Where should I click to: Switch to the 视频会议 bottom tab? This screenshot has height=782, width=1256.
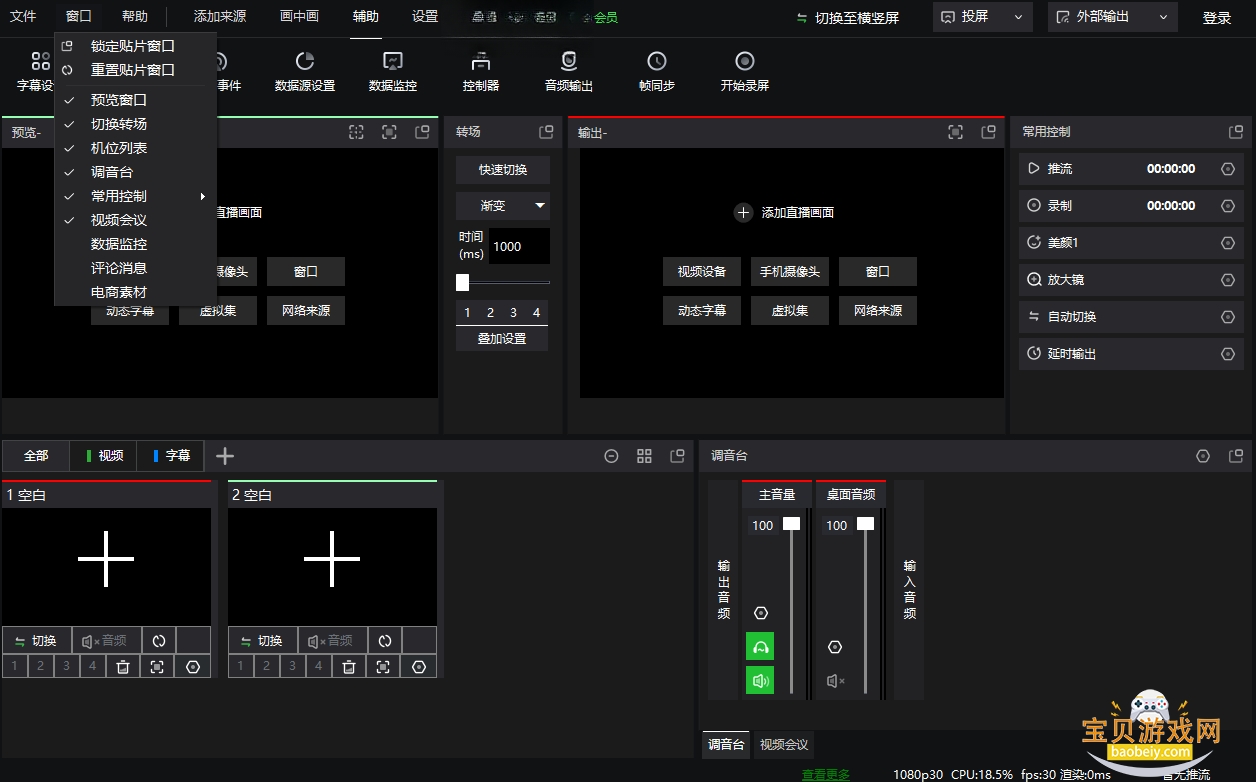tap(784, 745)
